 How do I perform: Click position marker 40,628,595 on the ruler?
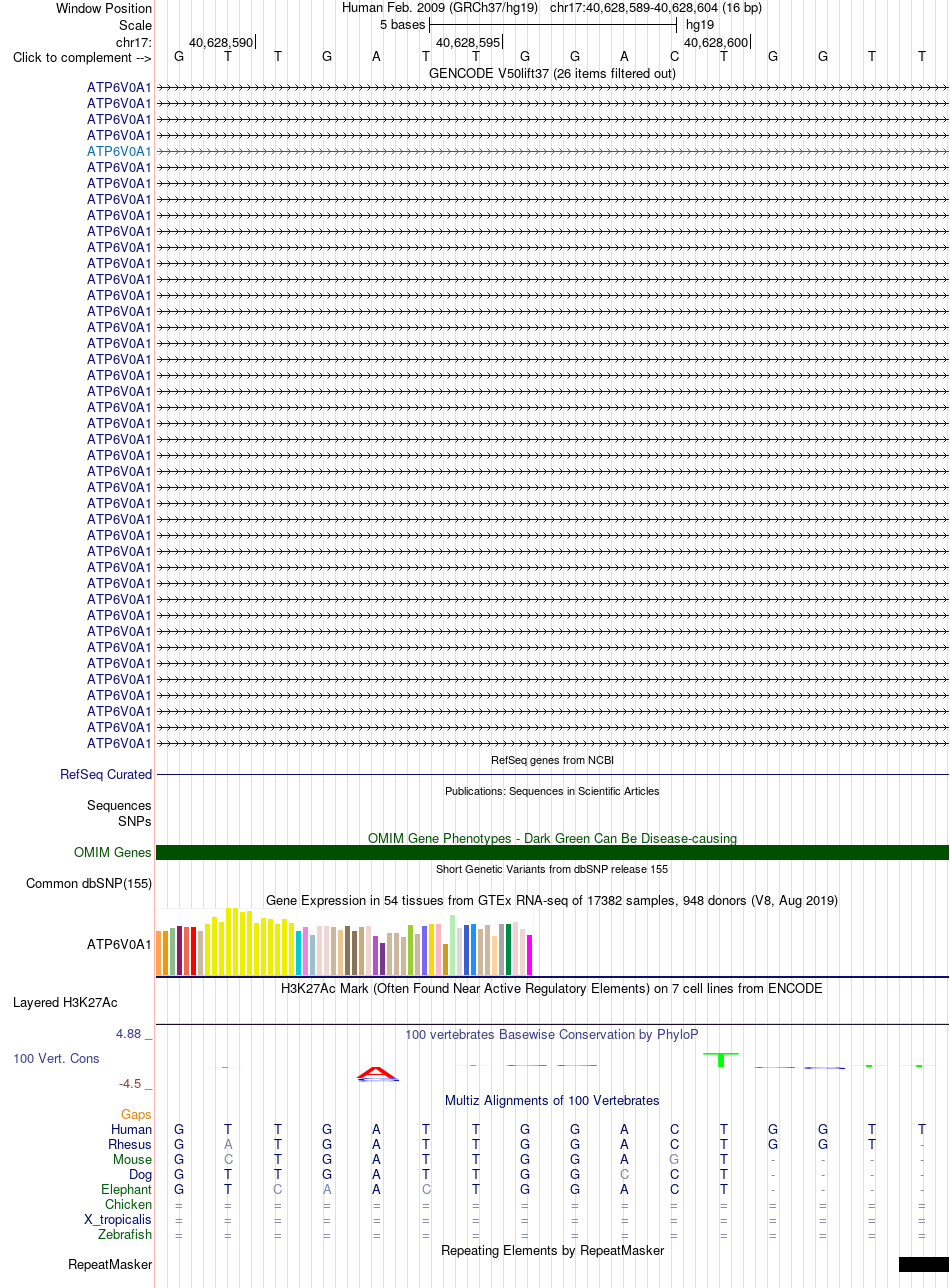[468, 42]
